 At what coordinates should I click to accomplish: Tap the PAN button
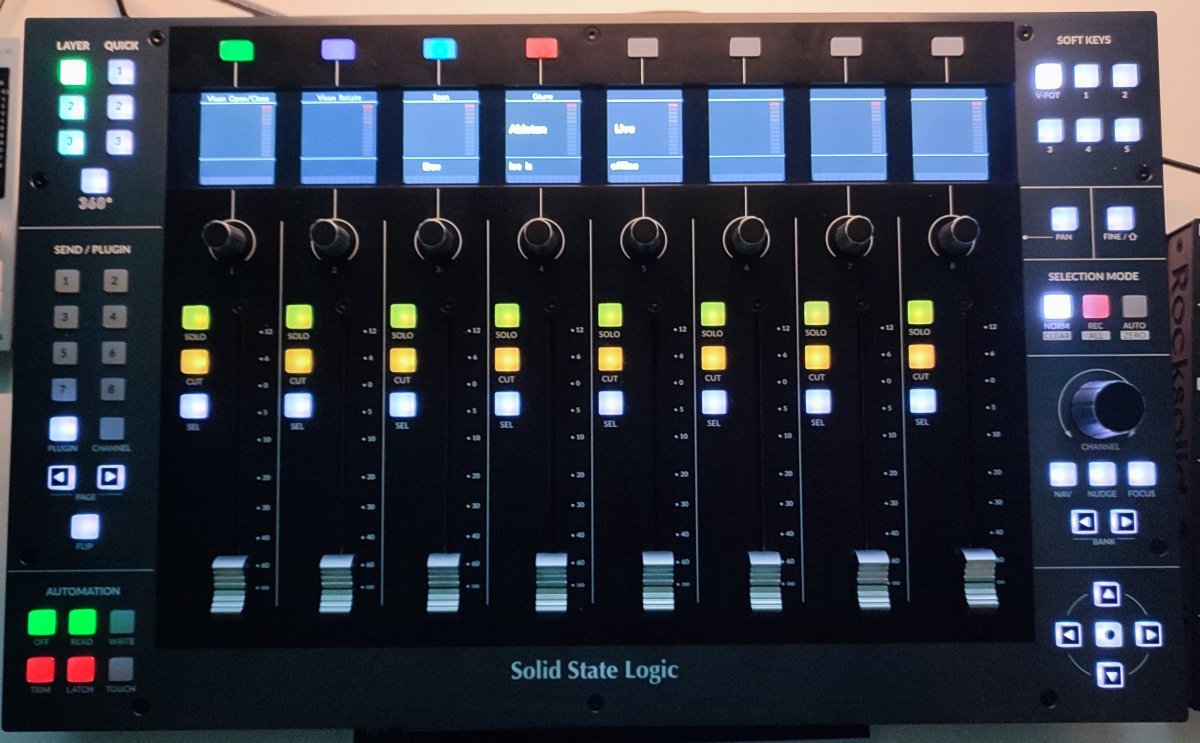click(1064, 218)
